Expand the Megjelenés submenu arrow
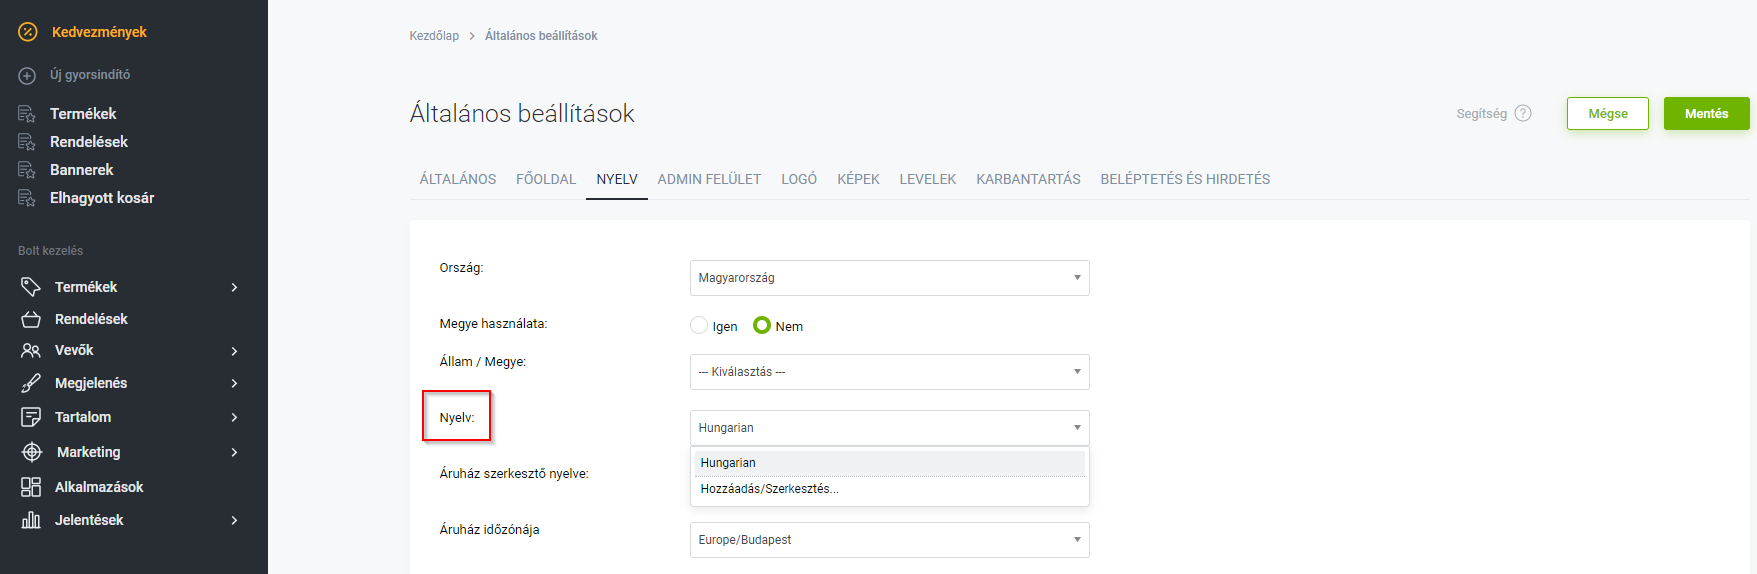Image resolution: width=1757 pixels, height=574 pixels. click(235, 383)
